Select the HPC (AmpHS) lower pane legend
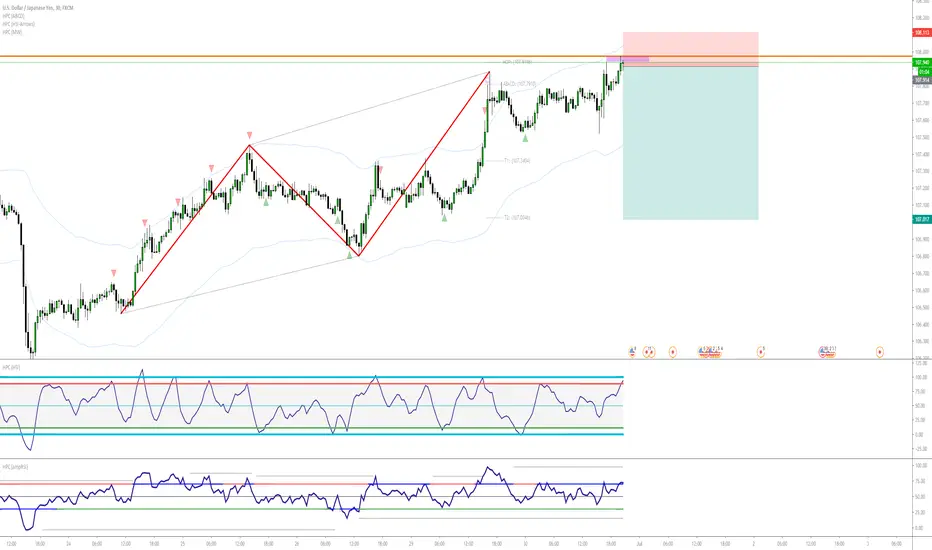This screenshot has width=932, height=550. (x=15, y=467)
